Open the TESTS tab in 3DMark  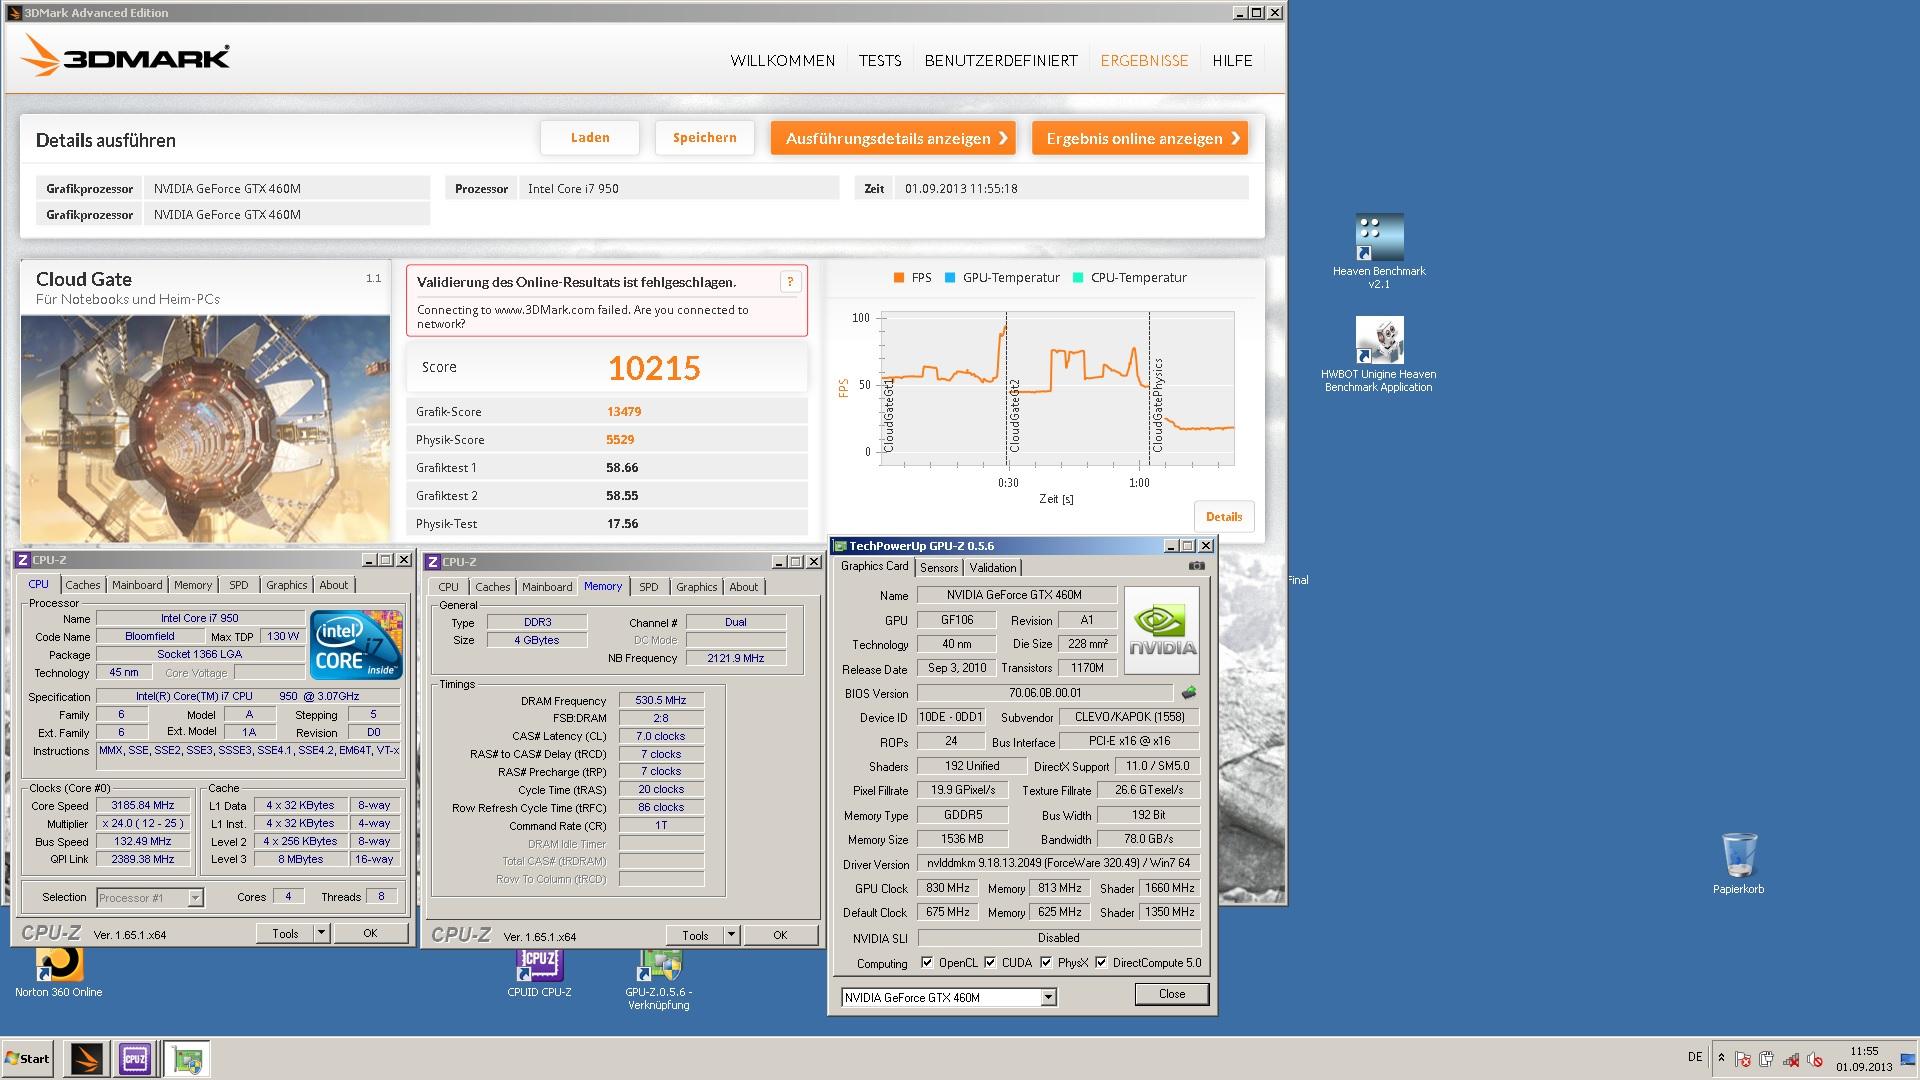click(x=880, y=61)
